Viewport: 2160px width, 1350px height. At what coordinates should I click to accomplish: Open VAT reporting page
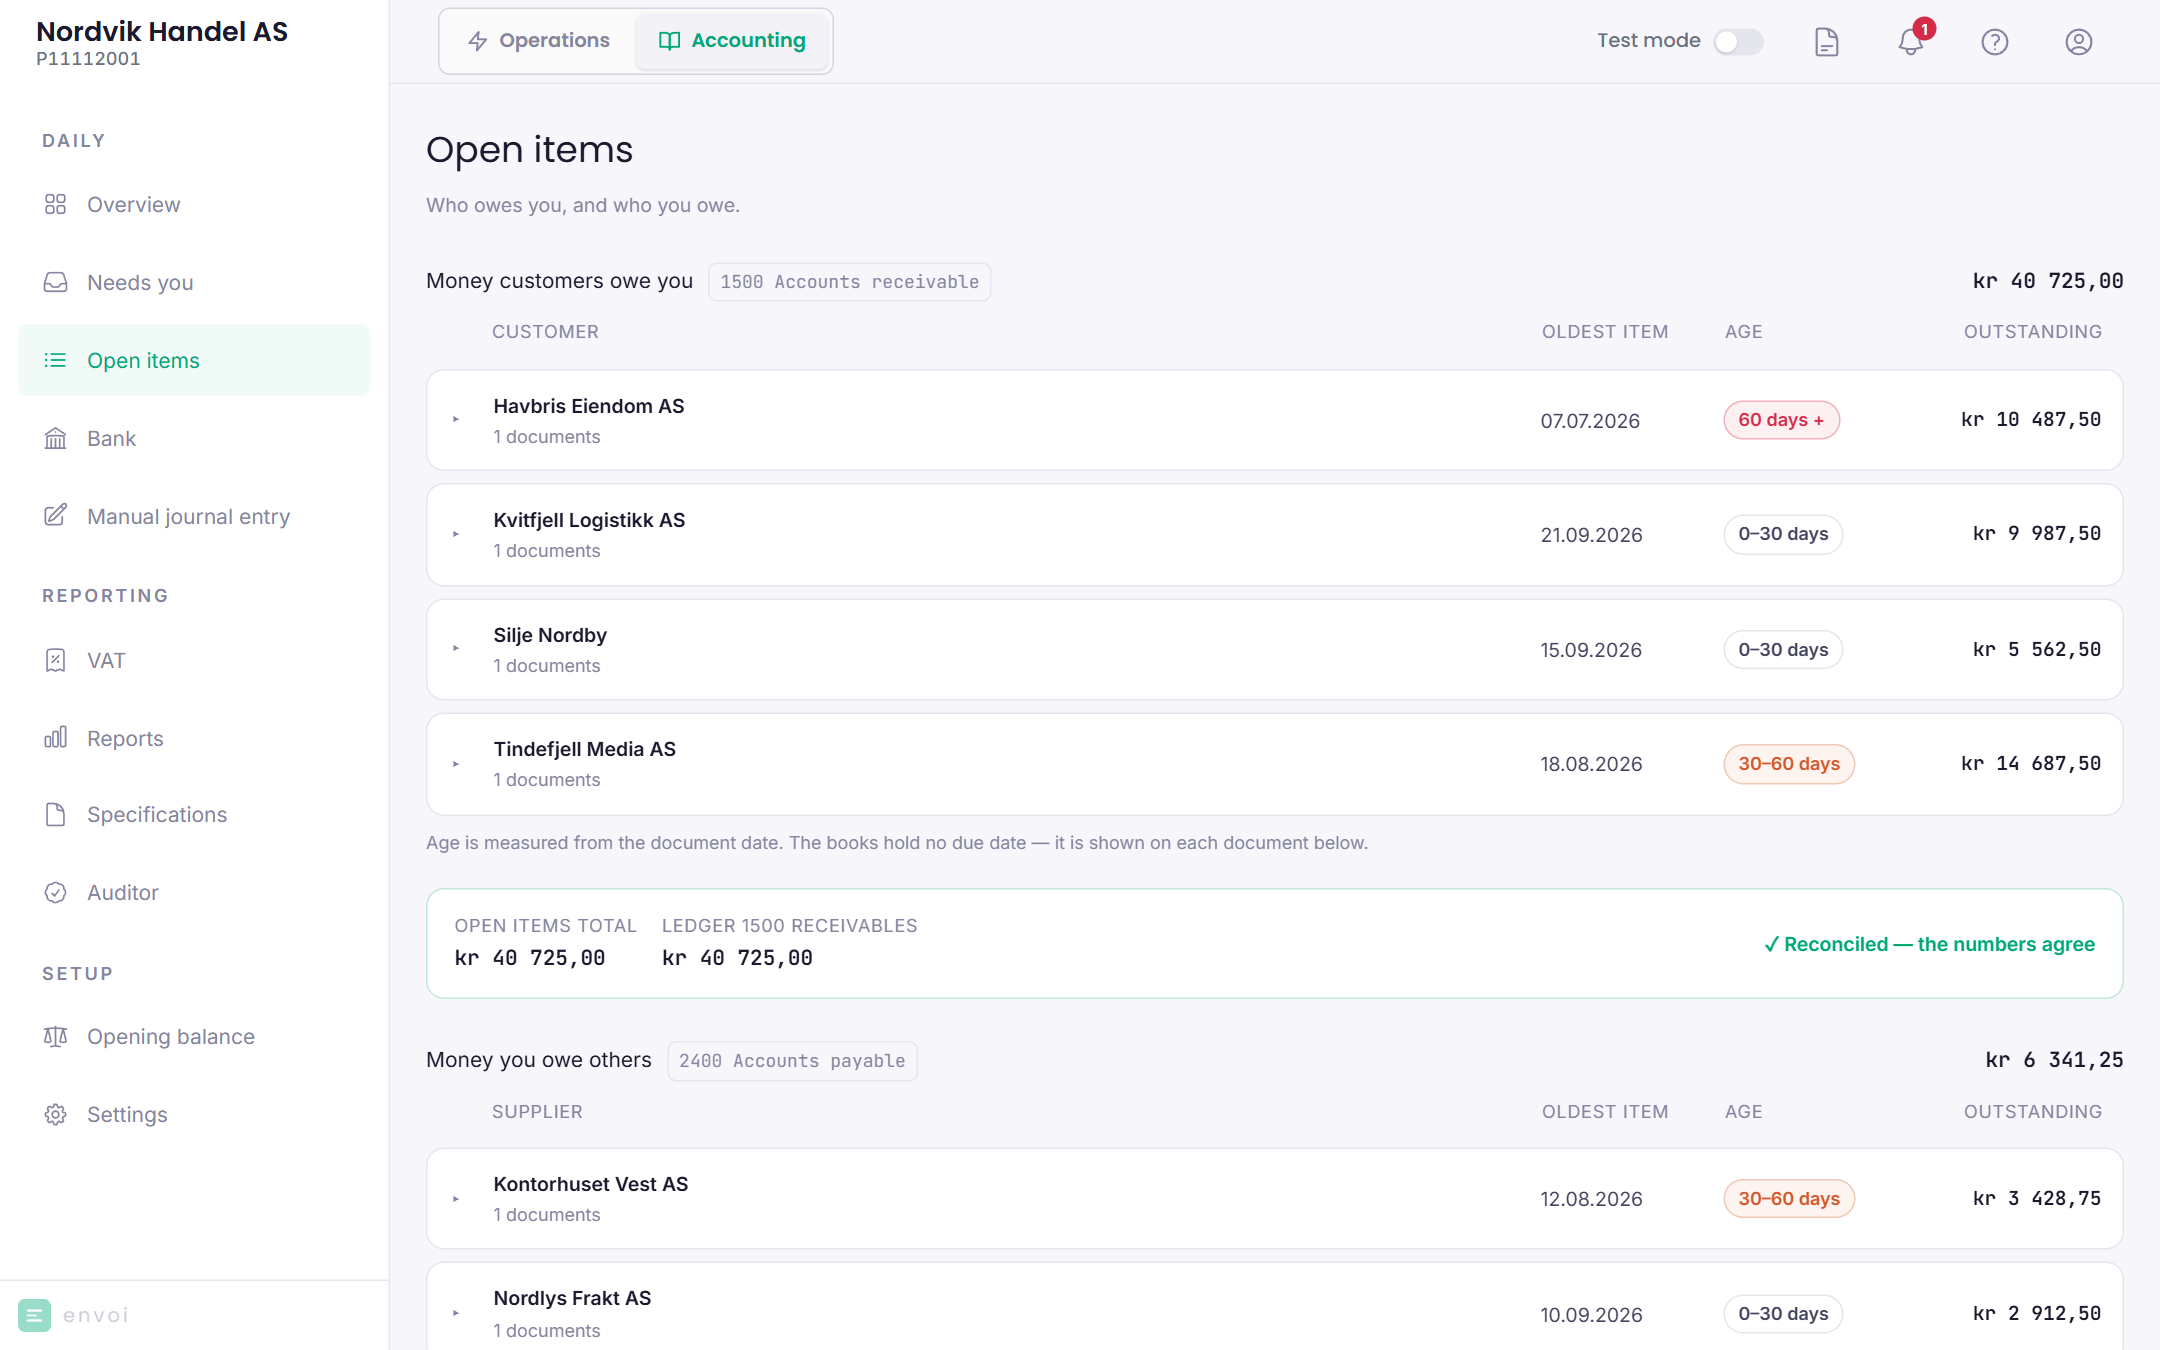(194, 660)
